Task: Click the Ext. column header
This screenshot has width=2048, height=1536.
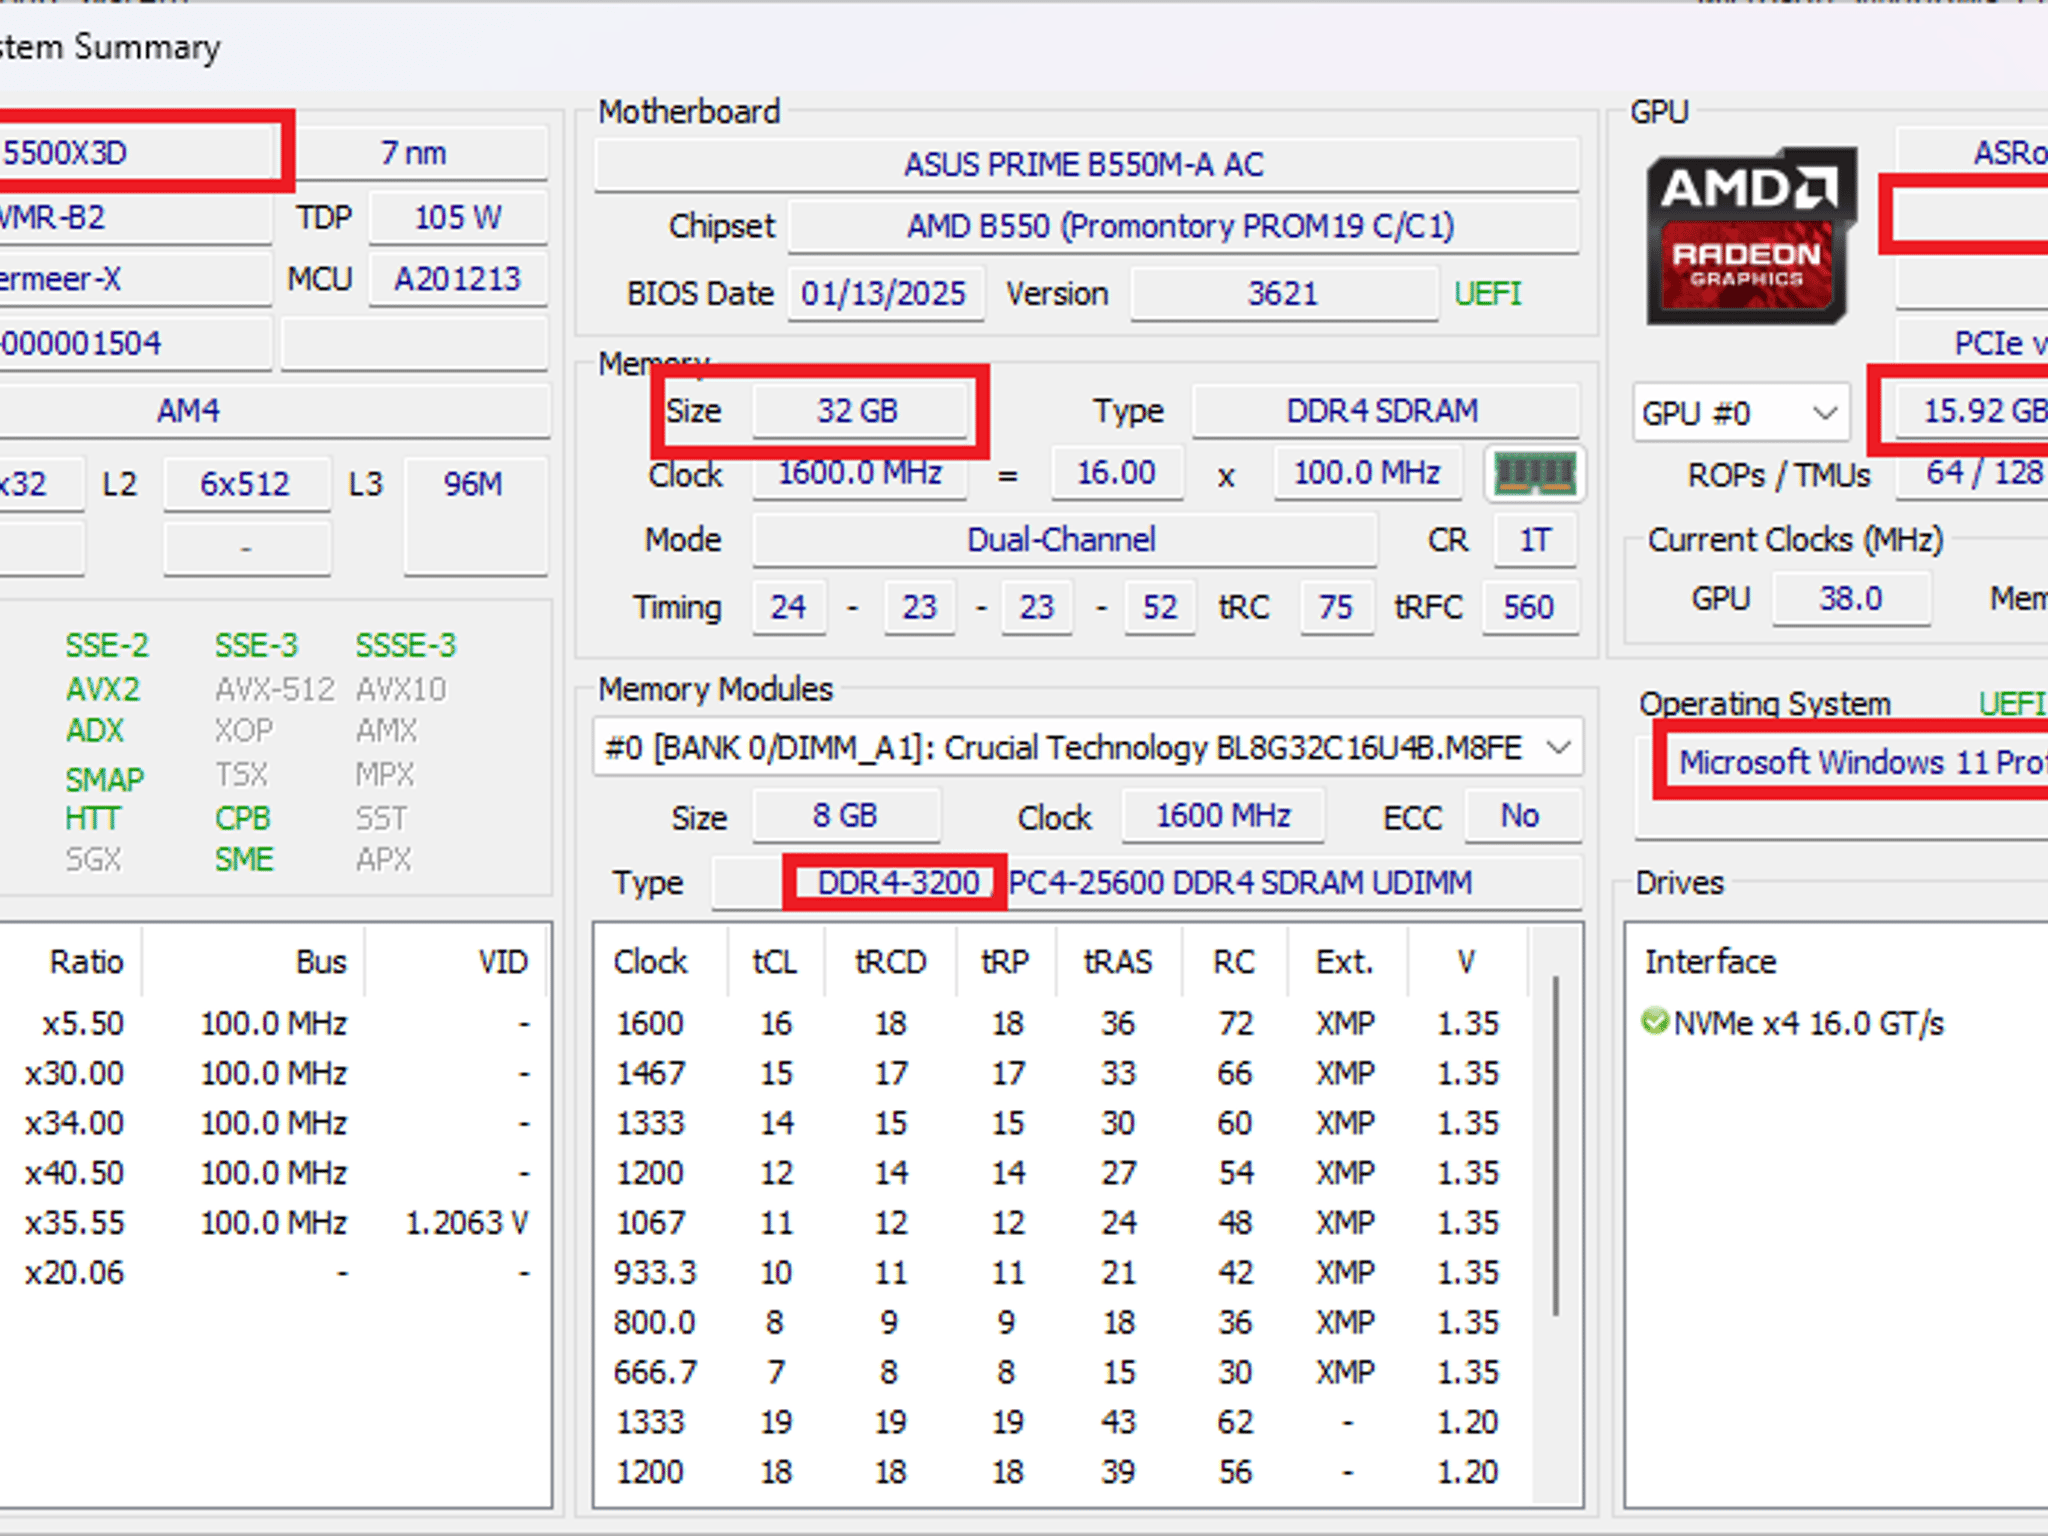Action: click(x=1346, y=961)
